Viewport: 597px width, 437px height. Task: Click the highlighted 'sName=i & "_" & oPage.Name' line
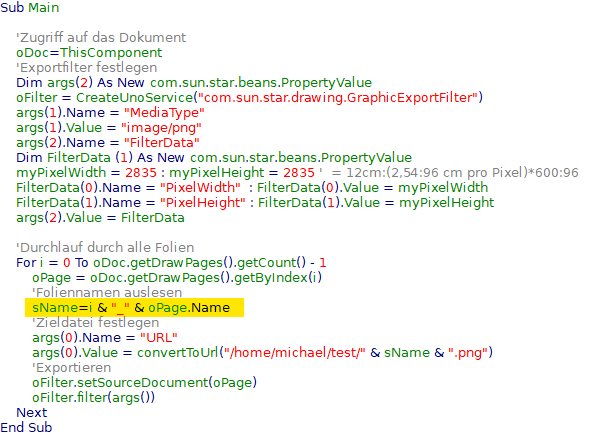(x=134, y=308)
